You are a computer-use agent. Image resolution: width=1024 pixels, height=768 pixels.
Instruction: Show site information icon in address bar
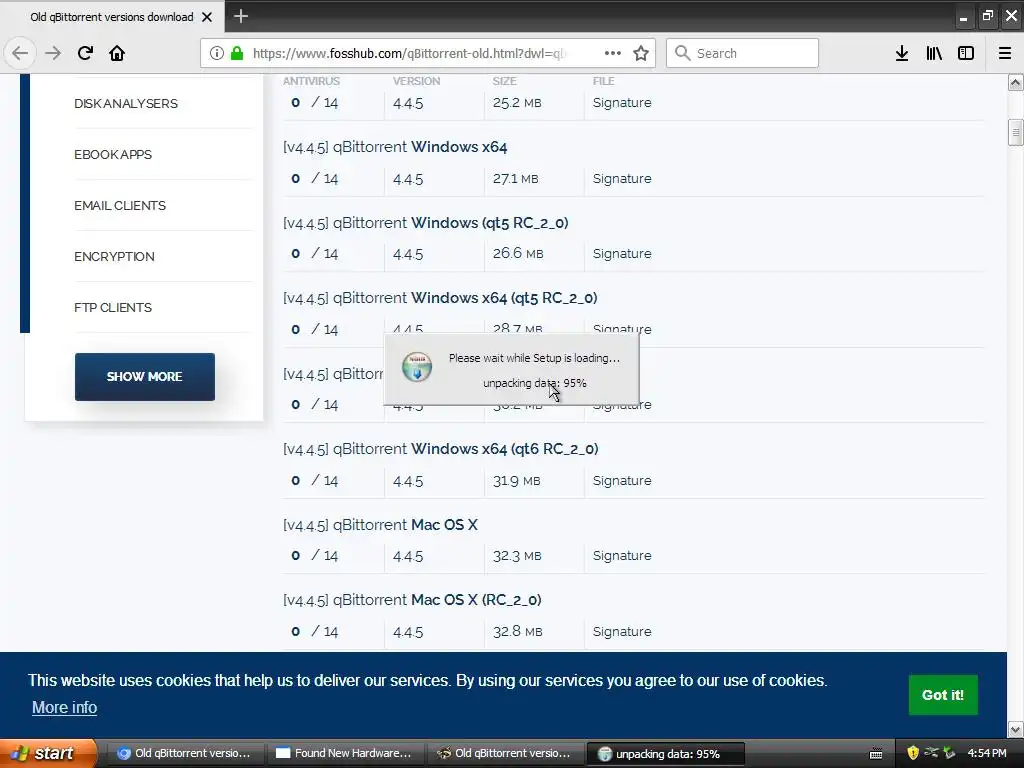pyautogui.click(x=217, y=53)
